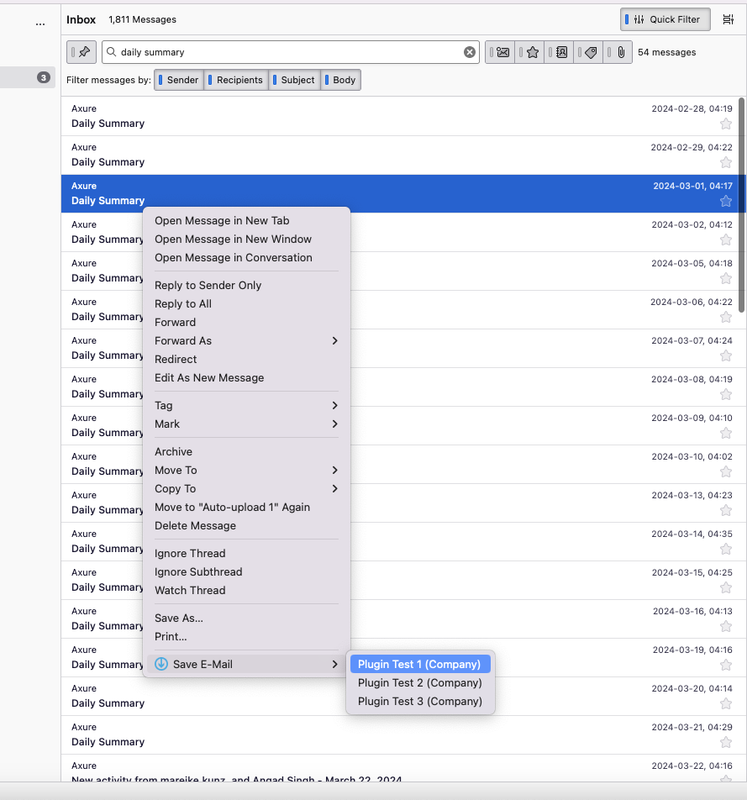This screenshot has height=800, width=747.
Task: Expand the Move To submenu
Action: coord(246,470)
